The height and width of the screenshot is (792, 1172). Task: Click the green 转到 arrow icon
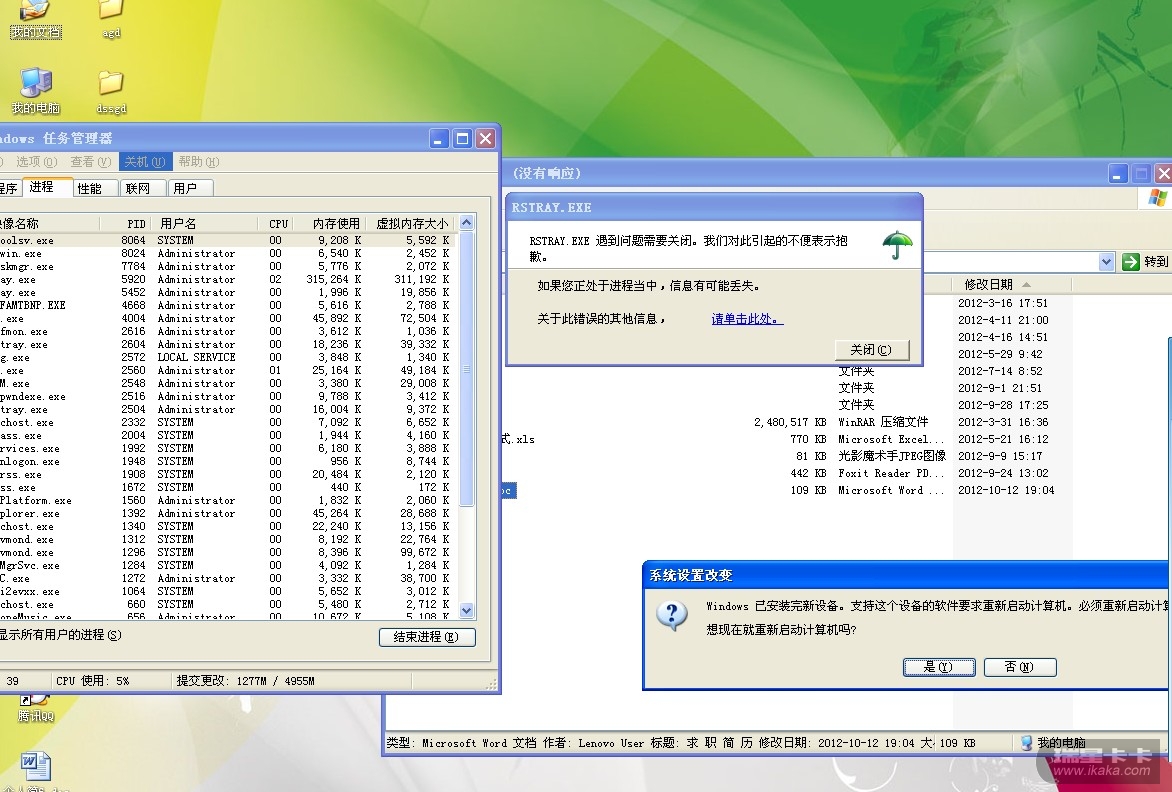point(1131,262)
